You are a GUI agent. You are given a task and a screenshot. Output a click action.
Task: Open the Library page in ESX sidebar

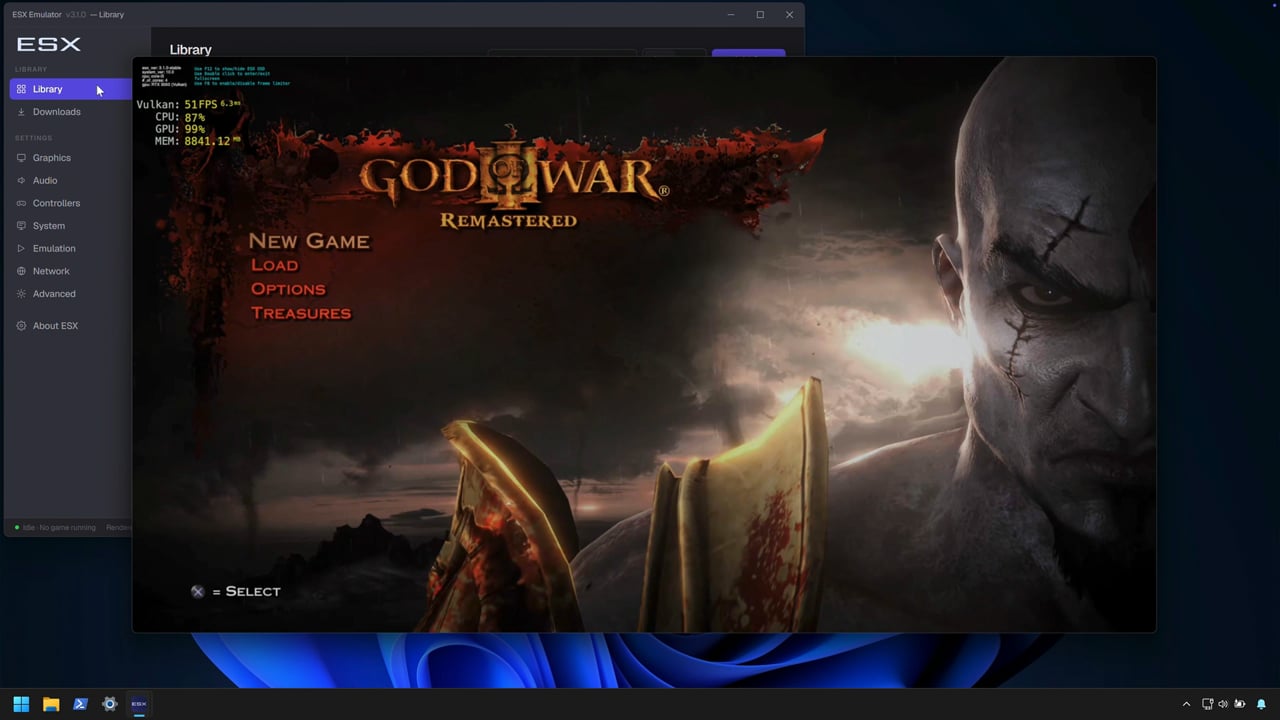pyautogui.click(x=70, y=89)
